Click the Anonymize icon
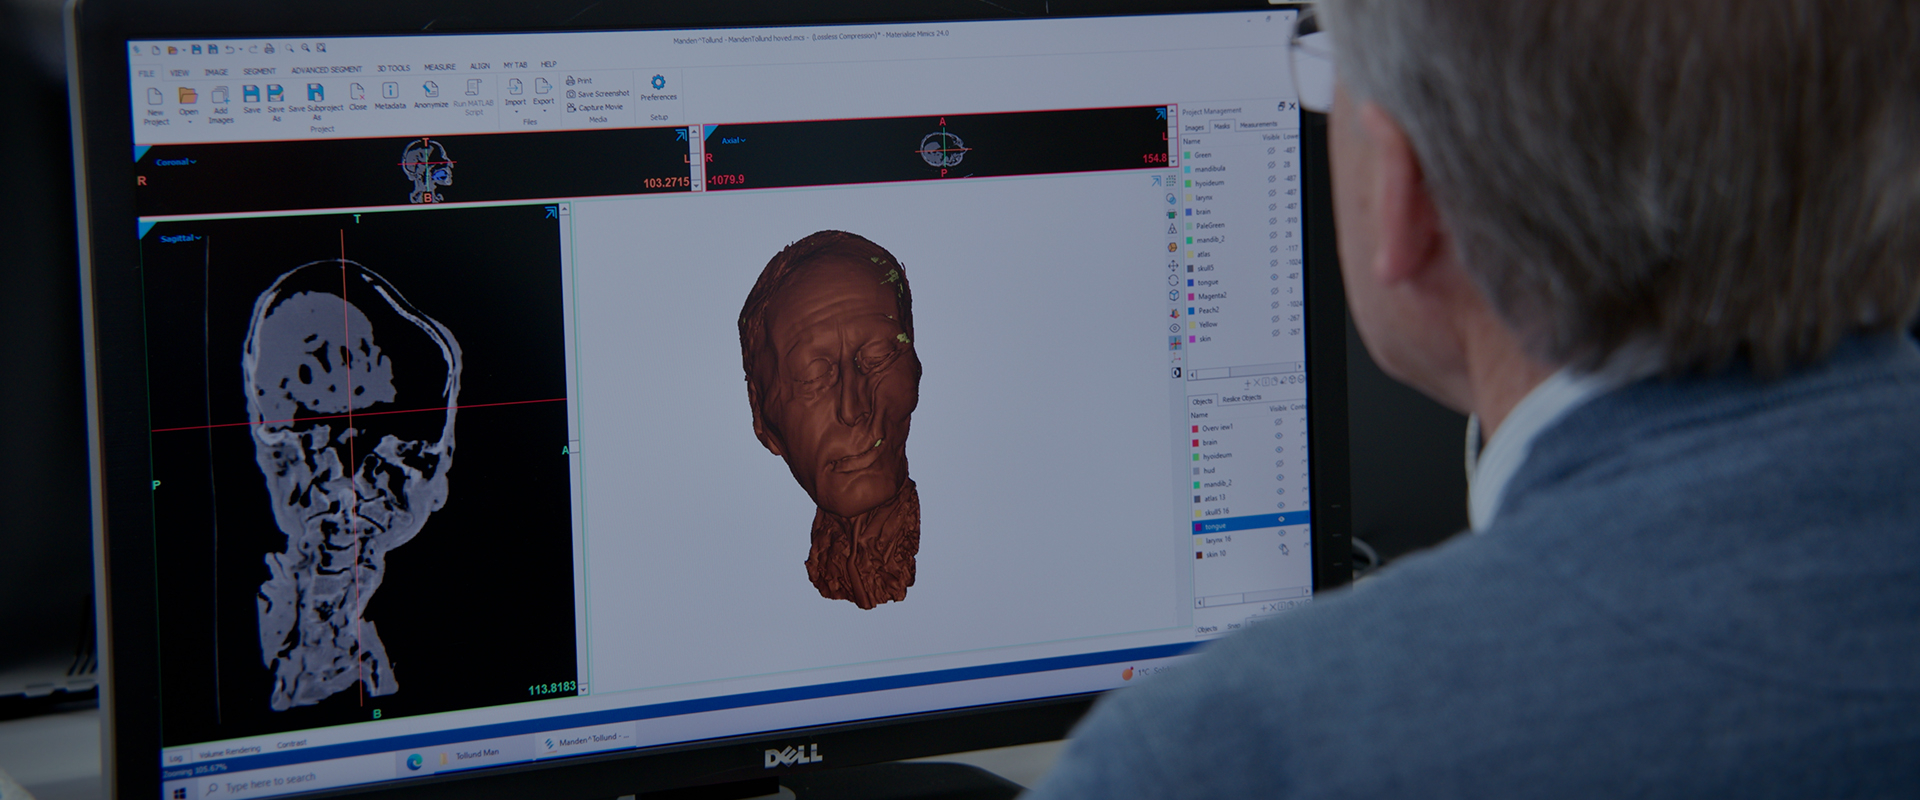This screenshot has height=800, width=1920. pyautogui.click(x=431, y=90)
